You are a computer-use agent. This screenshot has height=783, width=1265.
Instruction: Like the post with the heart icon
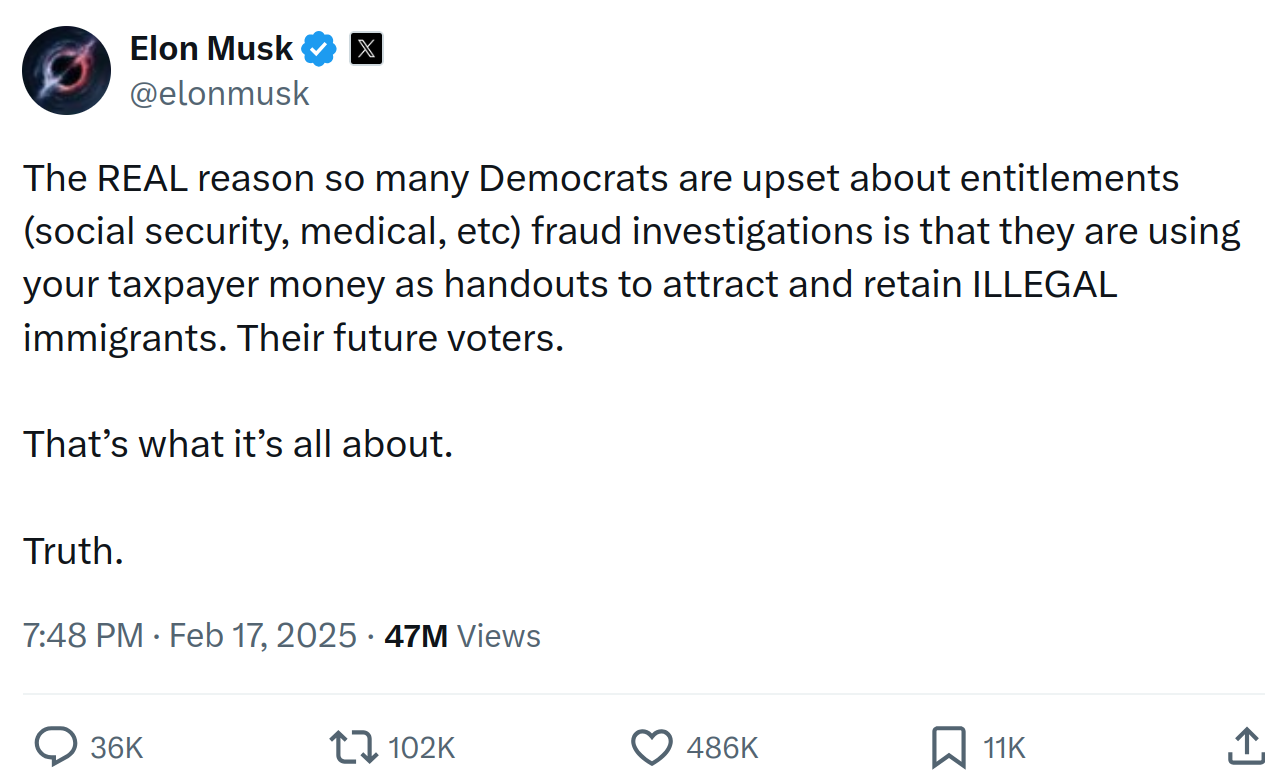pos(653,747)
